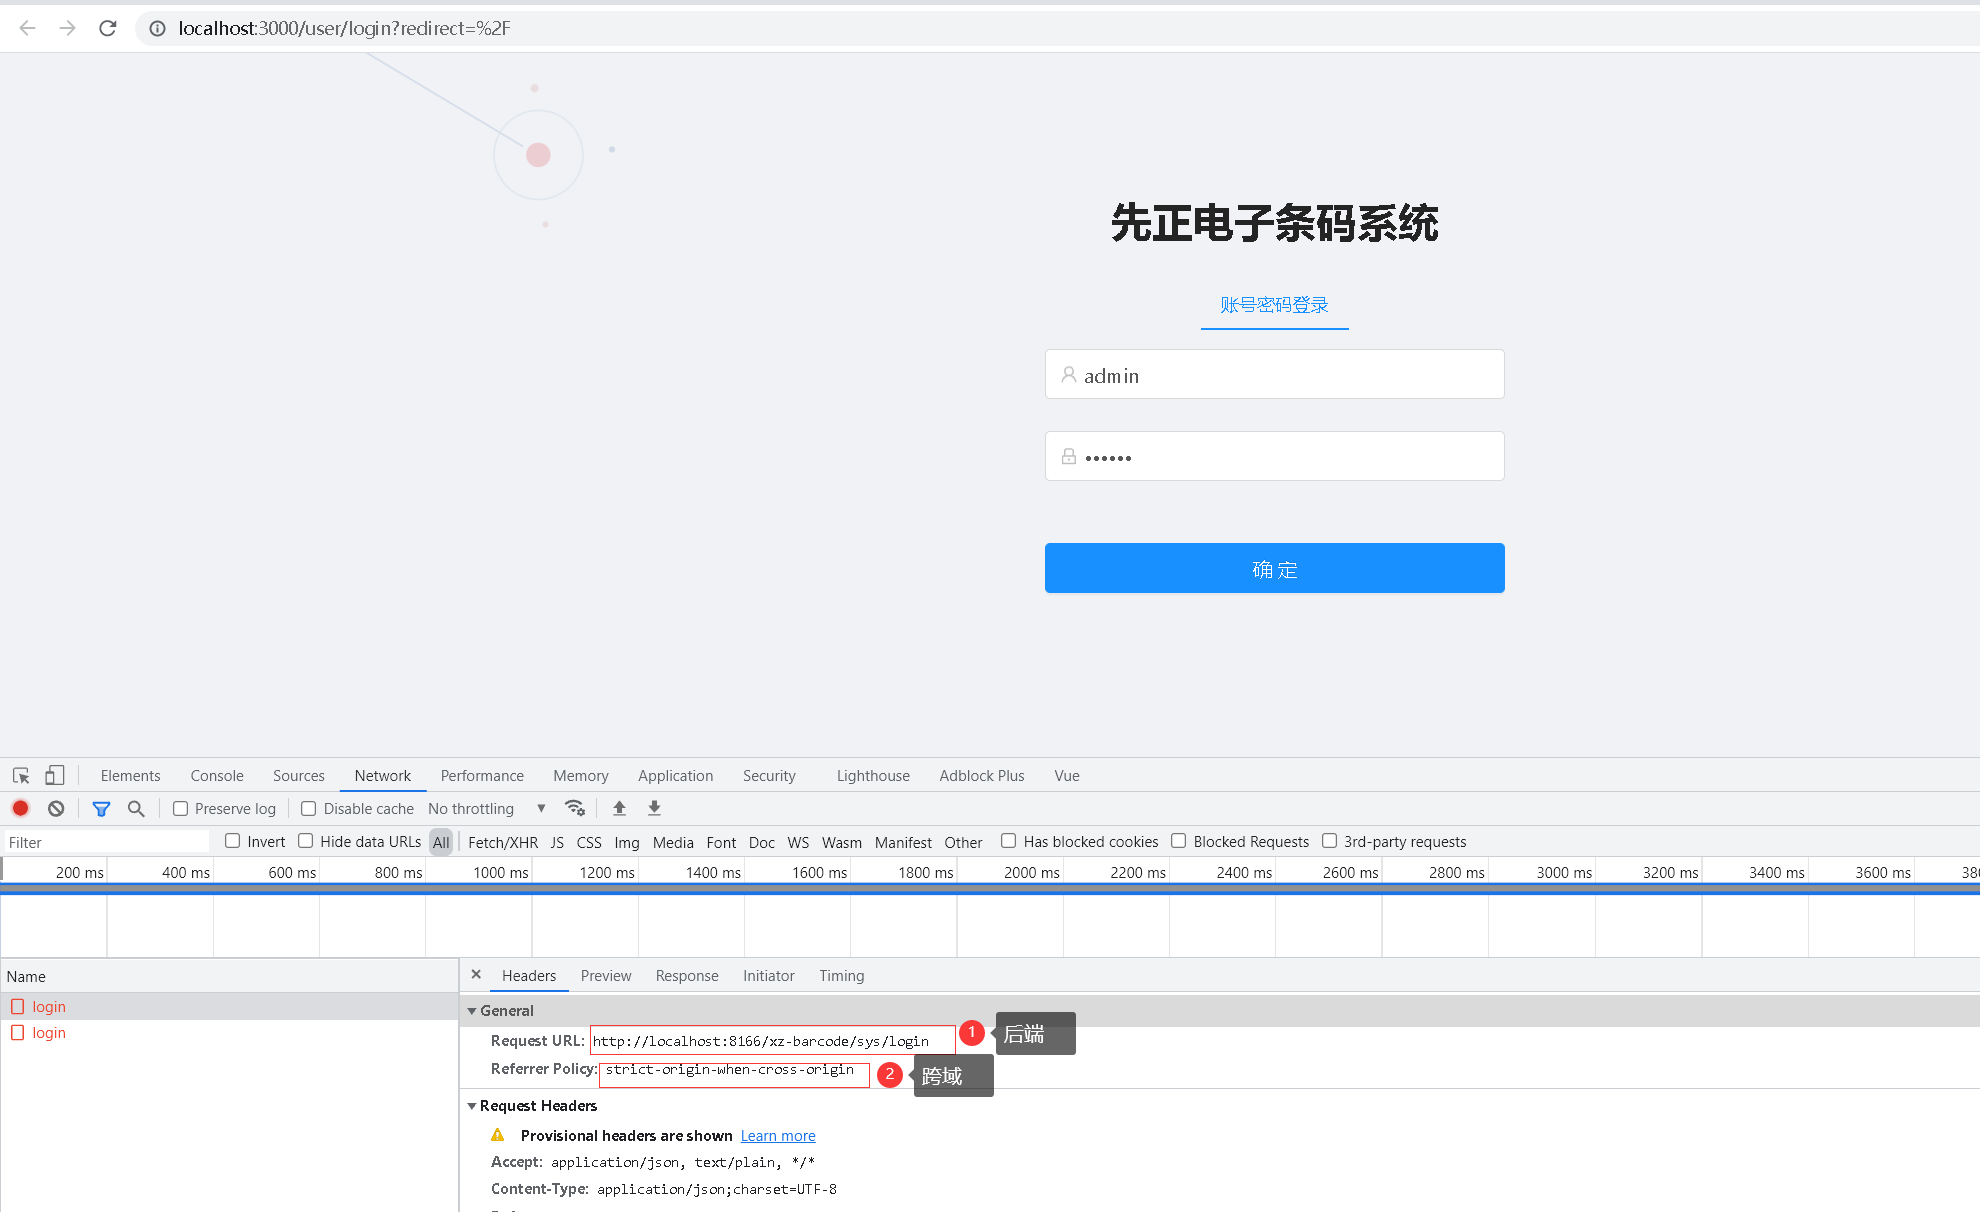Enable the Preserve log checkbox
Viewport: 1980px width, 1212px height.
(x=181, y=808)
